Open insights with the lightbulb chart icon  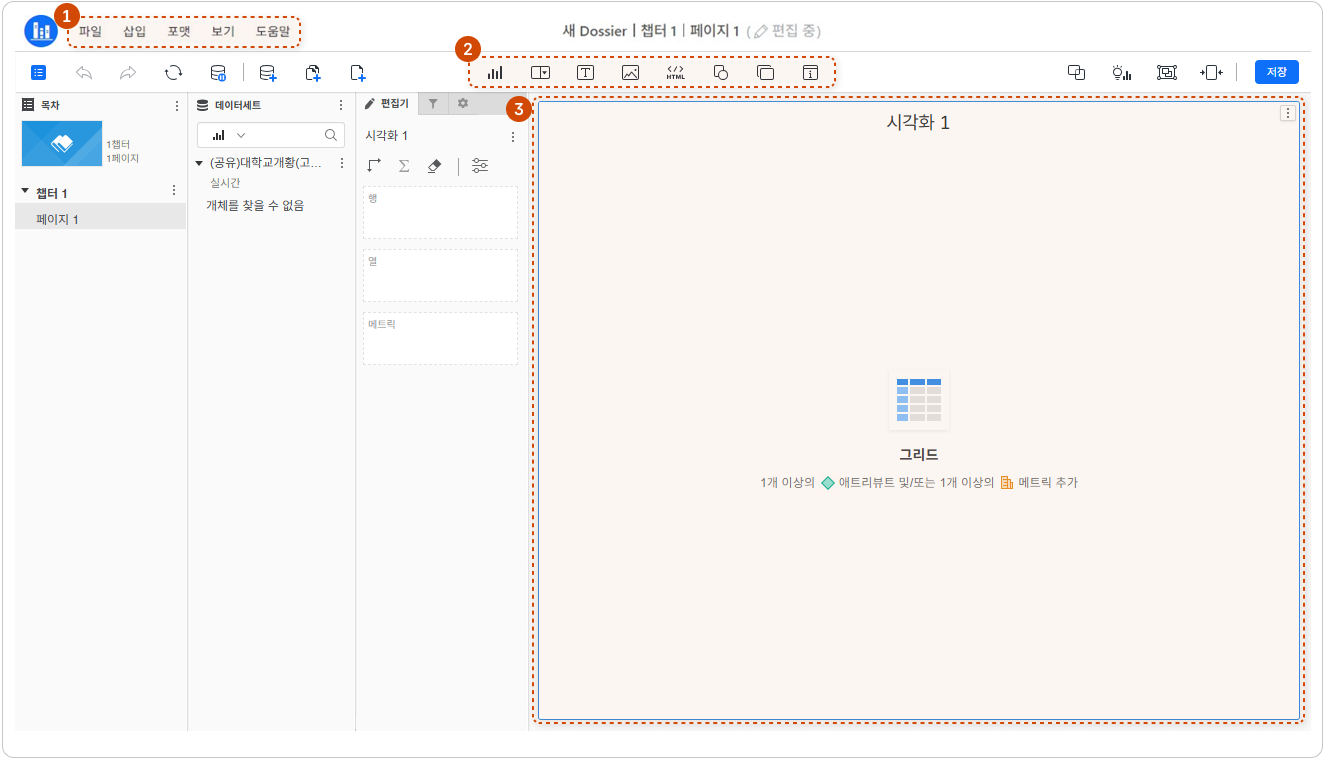pos(1122,72)
